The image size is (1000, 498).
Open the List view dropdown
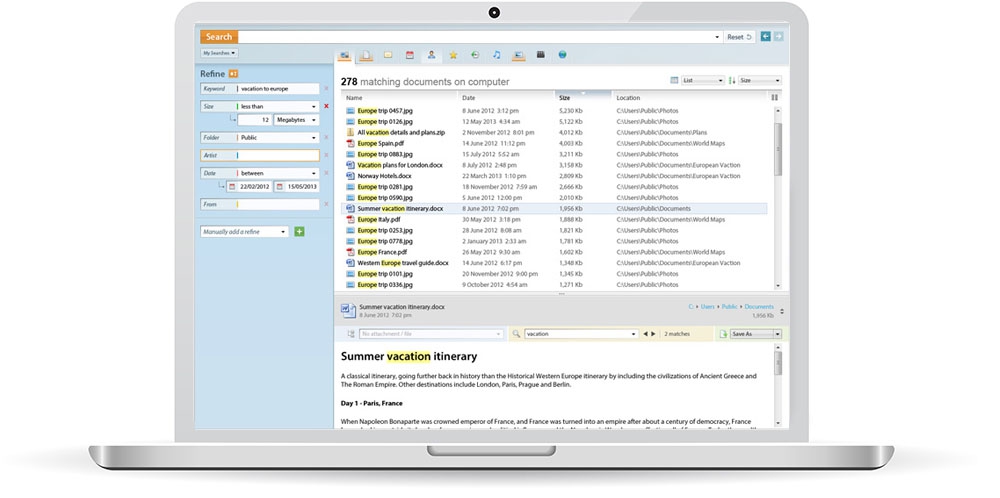(703, 80)
